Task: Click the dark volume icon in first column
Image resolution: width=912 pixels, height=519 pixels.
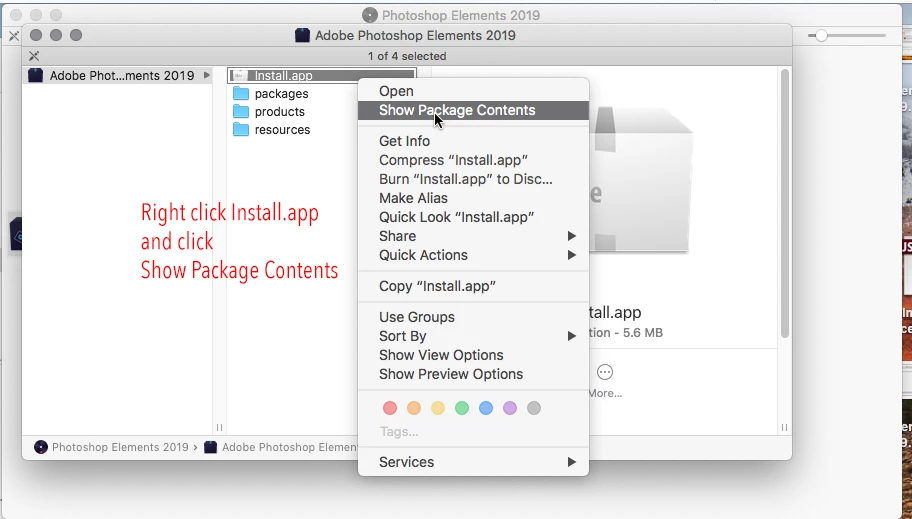Action: [x=35, y=76]
